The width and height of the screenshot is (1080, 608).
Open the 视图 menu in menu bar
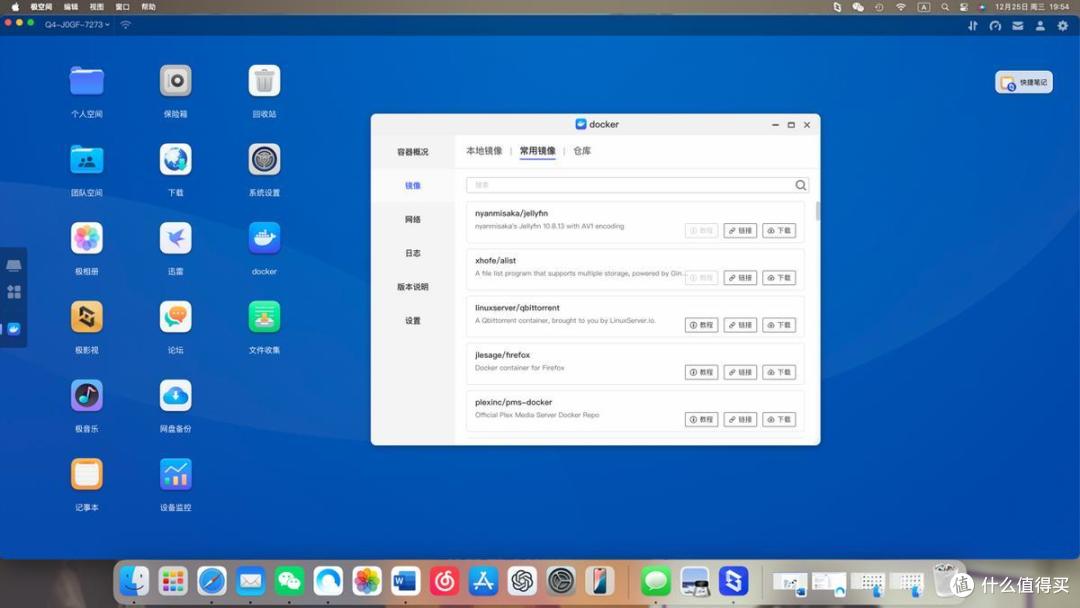96,7
